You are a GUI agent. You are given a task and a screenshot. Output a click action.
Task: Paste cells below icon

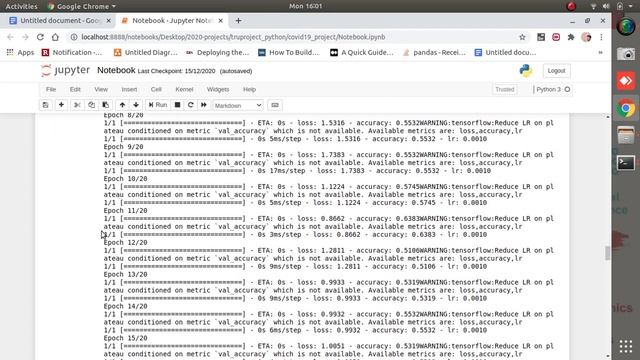point(105,105)
